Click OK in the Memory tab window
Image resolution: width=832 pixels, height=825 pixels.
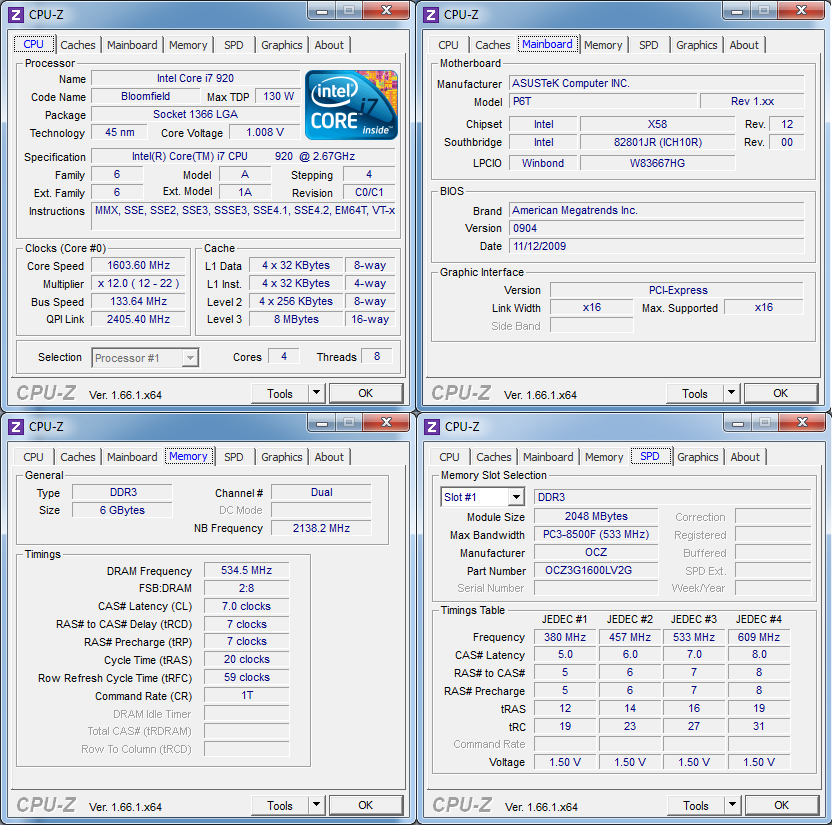[x=366, y=805]
